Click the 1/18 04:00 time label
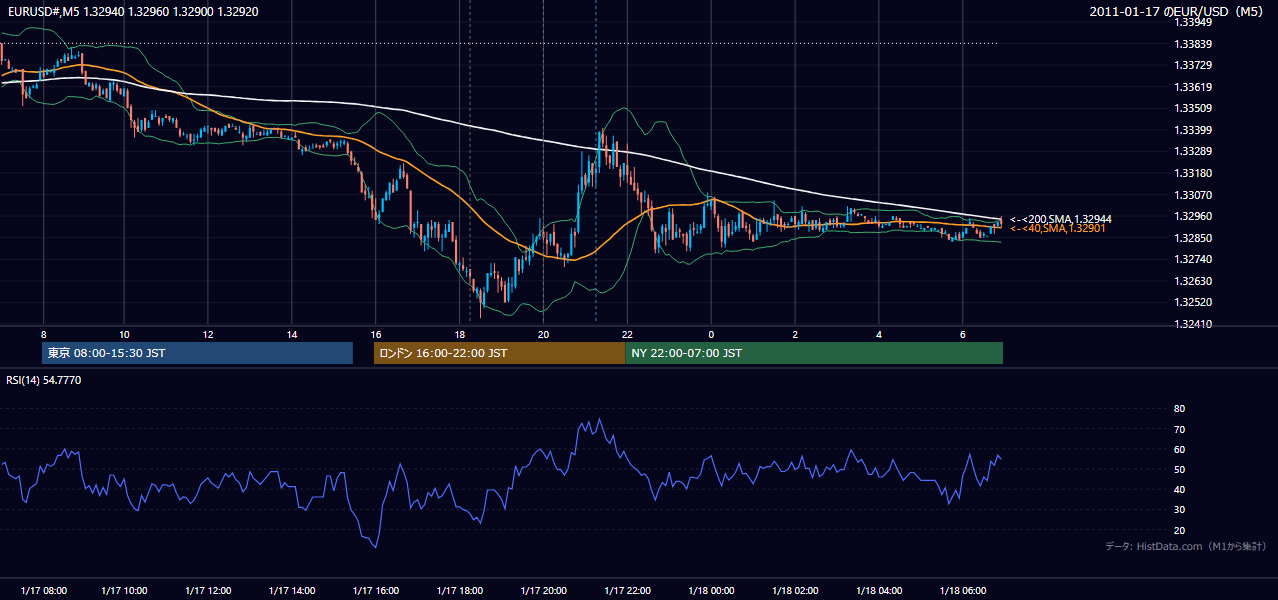 [x=879, y=591]
